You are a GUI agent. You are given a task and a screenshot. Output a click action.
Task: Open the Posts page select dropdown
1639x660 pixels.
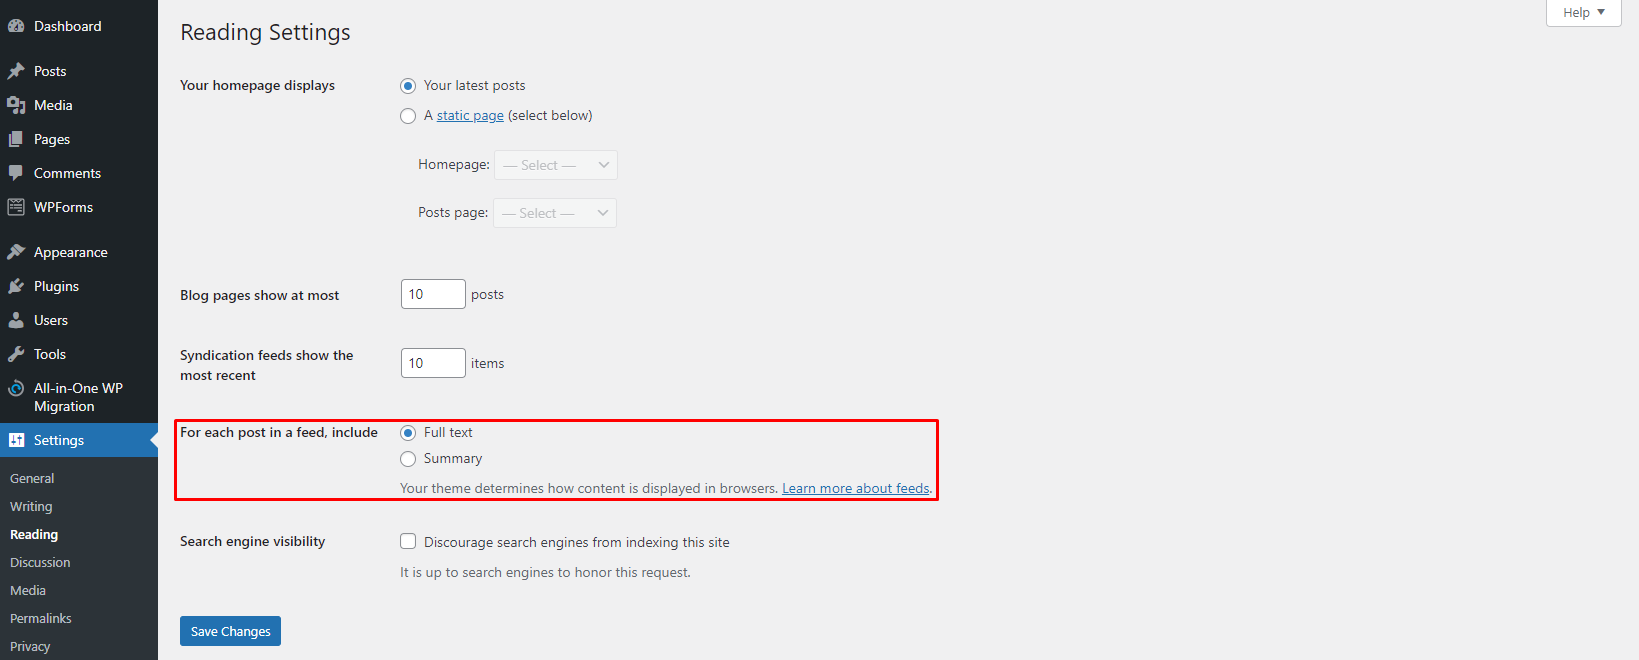point(554,213)
